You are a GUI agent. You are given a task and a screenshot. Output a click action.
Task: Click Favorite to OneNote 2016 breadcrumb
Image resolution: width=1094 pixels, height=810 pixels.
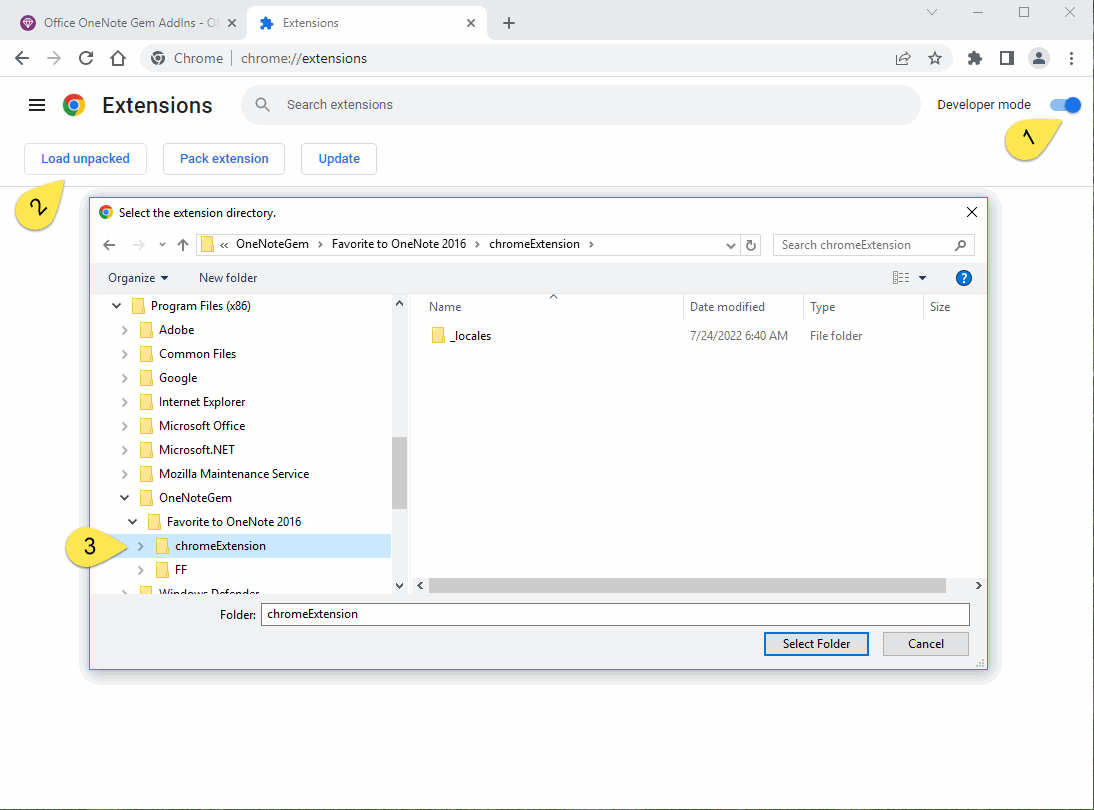[x=398, y=244]
